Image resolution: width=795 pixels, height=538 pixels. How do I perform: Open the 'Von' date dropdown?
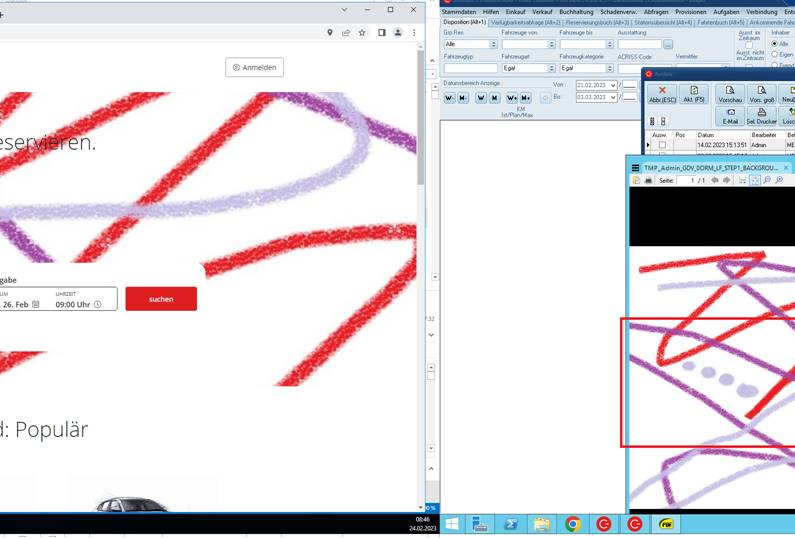pos(613,86)
